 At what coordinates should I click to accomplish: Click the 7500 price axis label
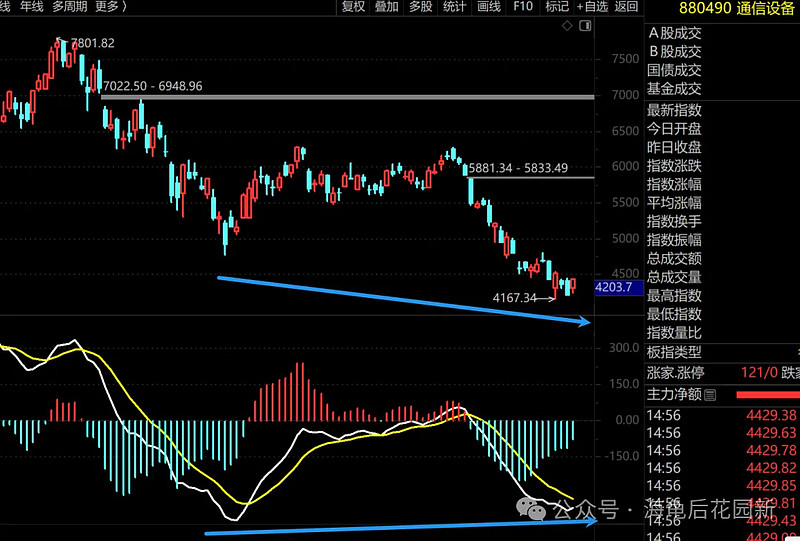625,59
